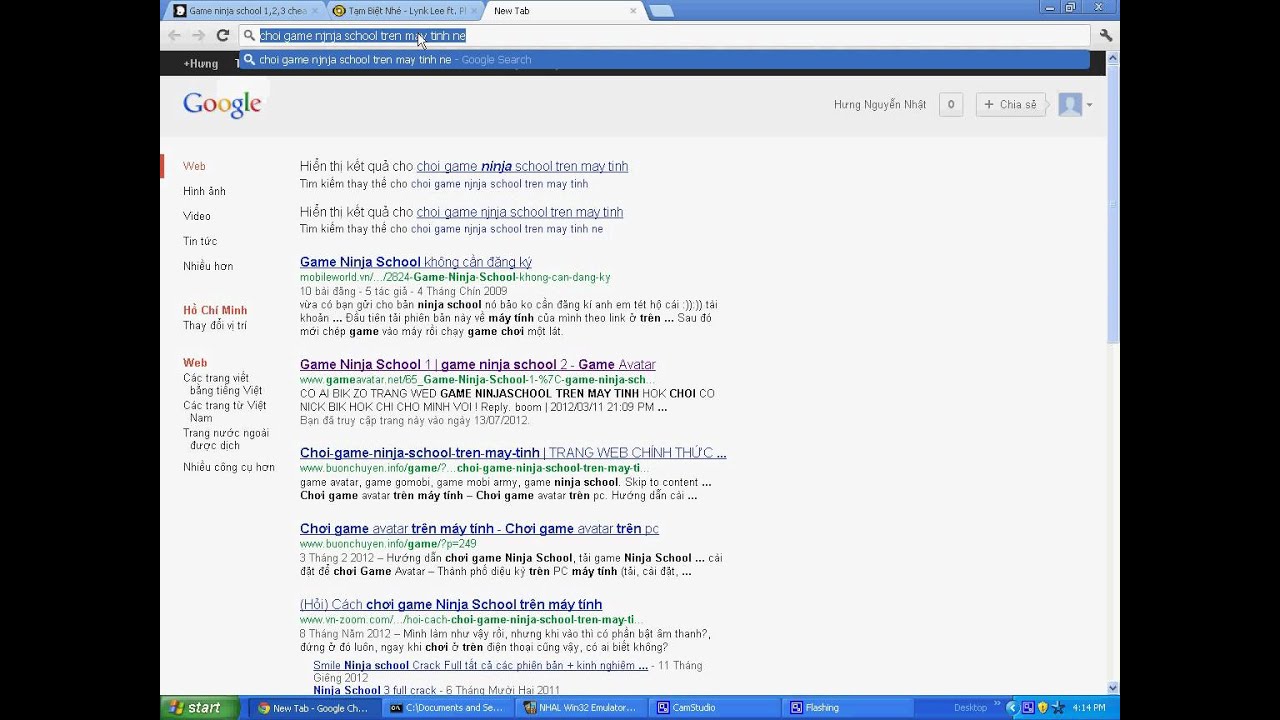Reload the page with refresh icon
This screenshot has width=1280, height=720.
click(223, 35)
